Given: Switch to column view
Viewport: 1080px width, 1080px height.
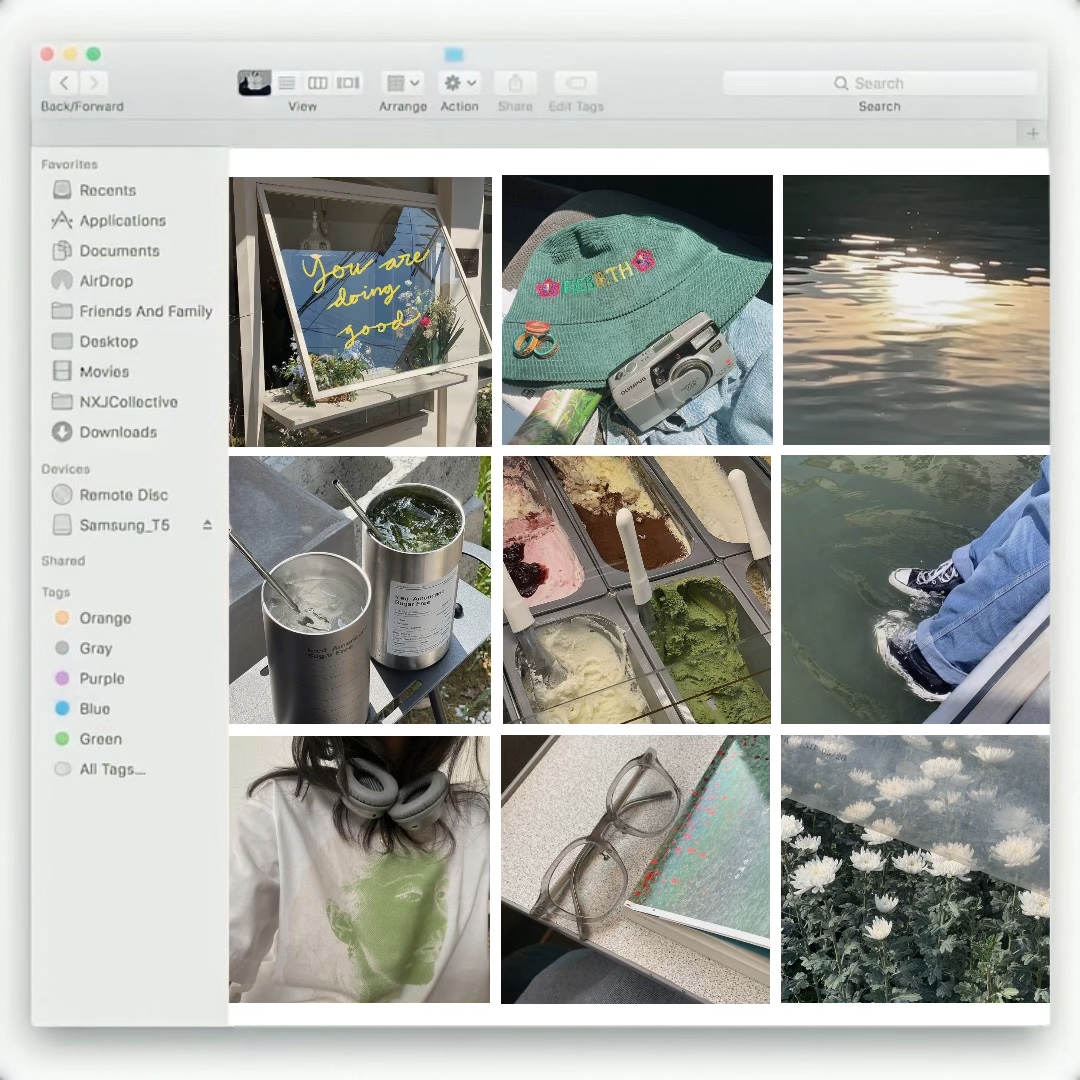Looking at the screenshot, I should (317, 83).
